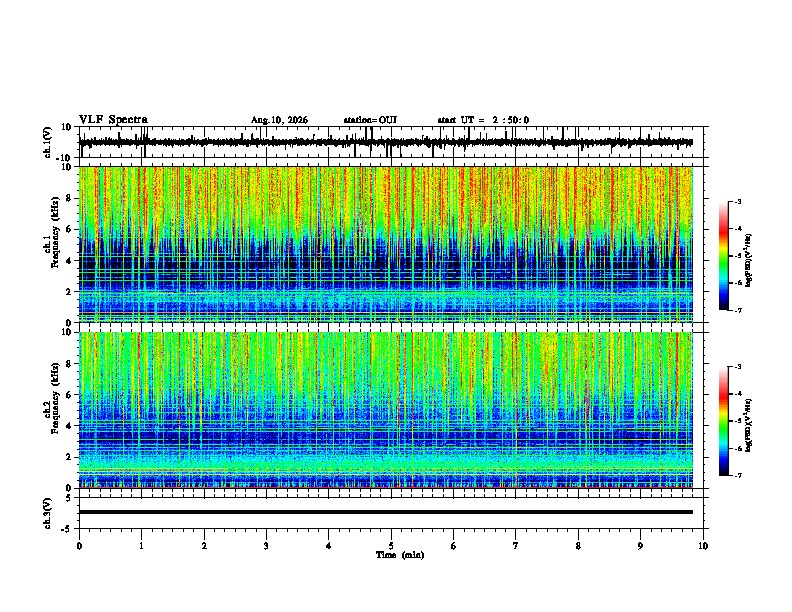Click time axis tick label "8"
This screenshot has height=612, width=792.
click(x=578, y=546)
